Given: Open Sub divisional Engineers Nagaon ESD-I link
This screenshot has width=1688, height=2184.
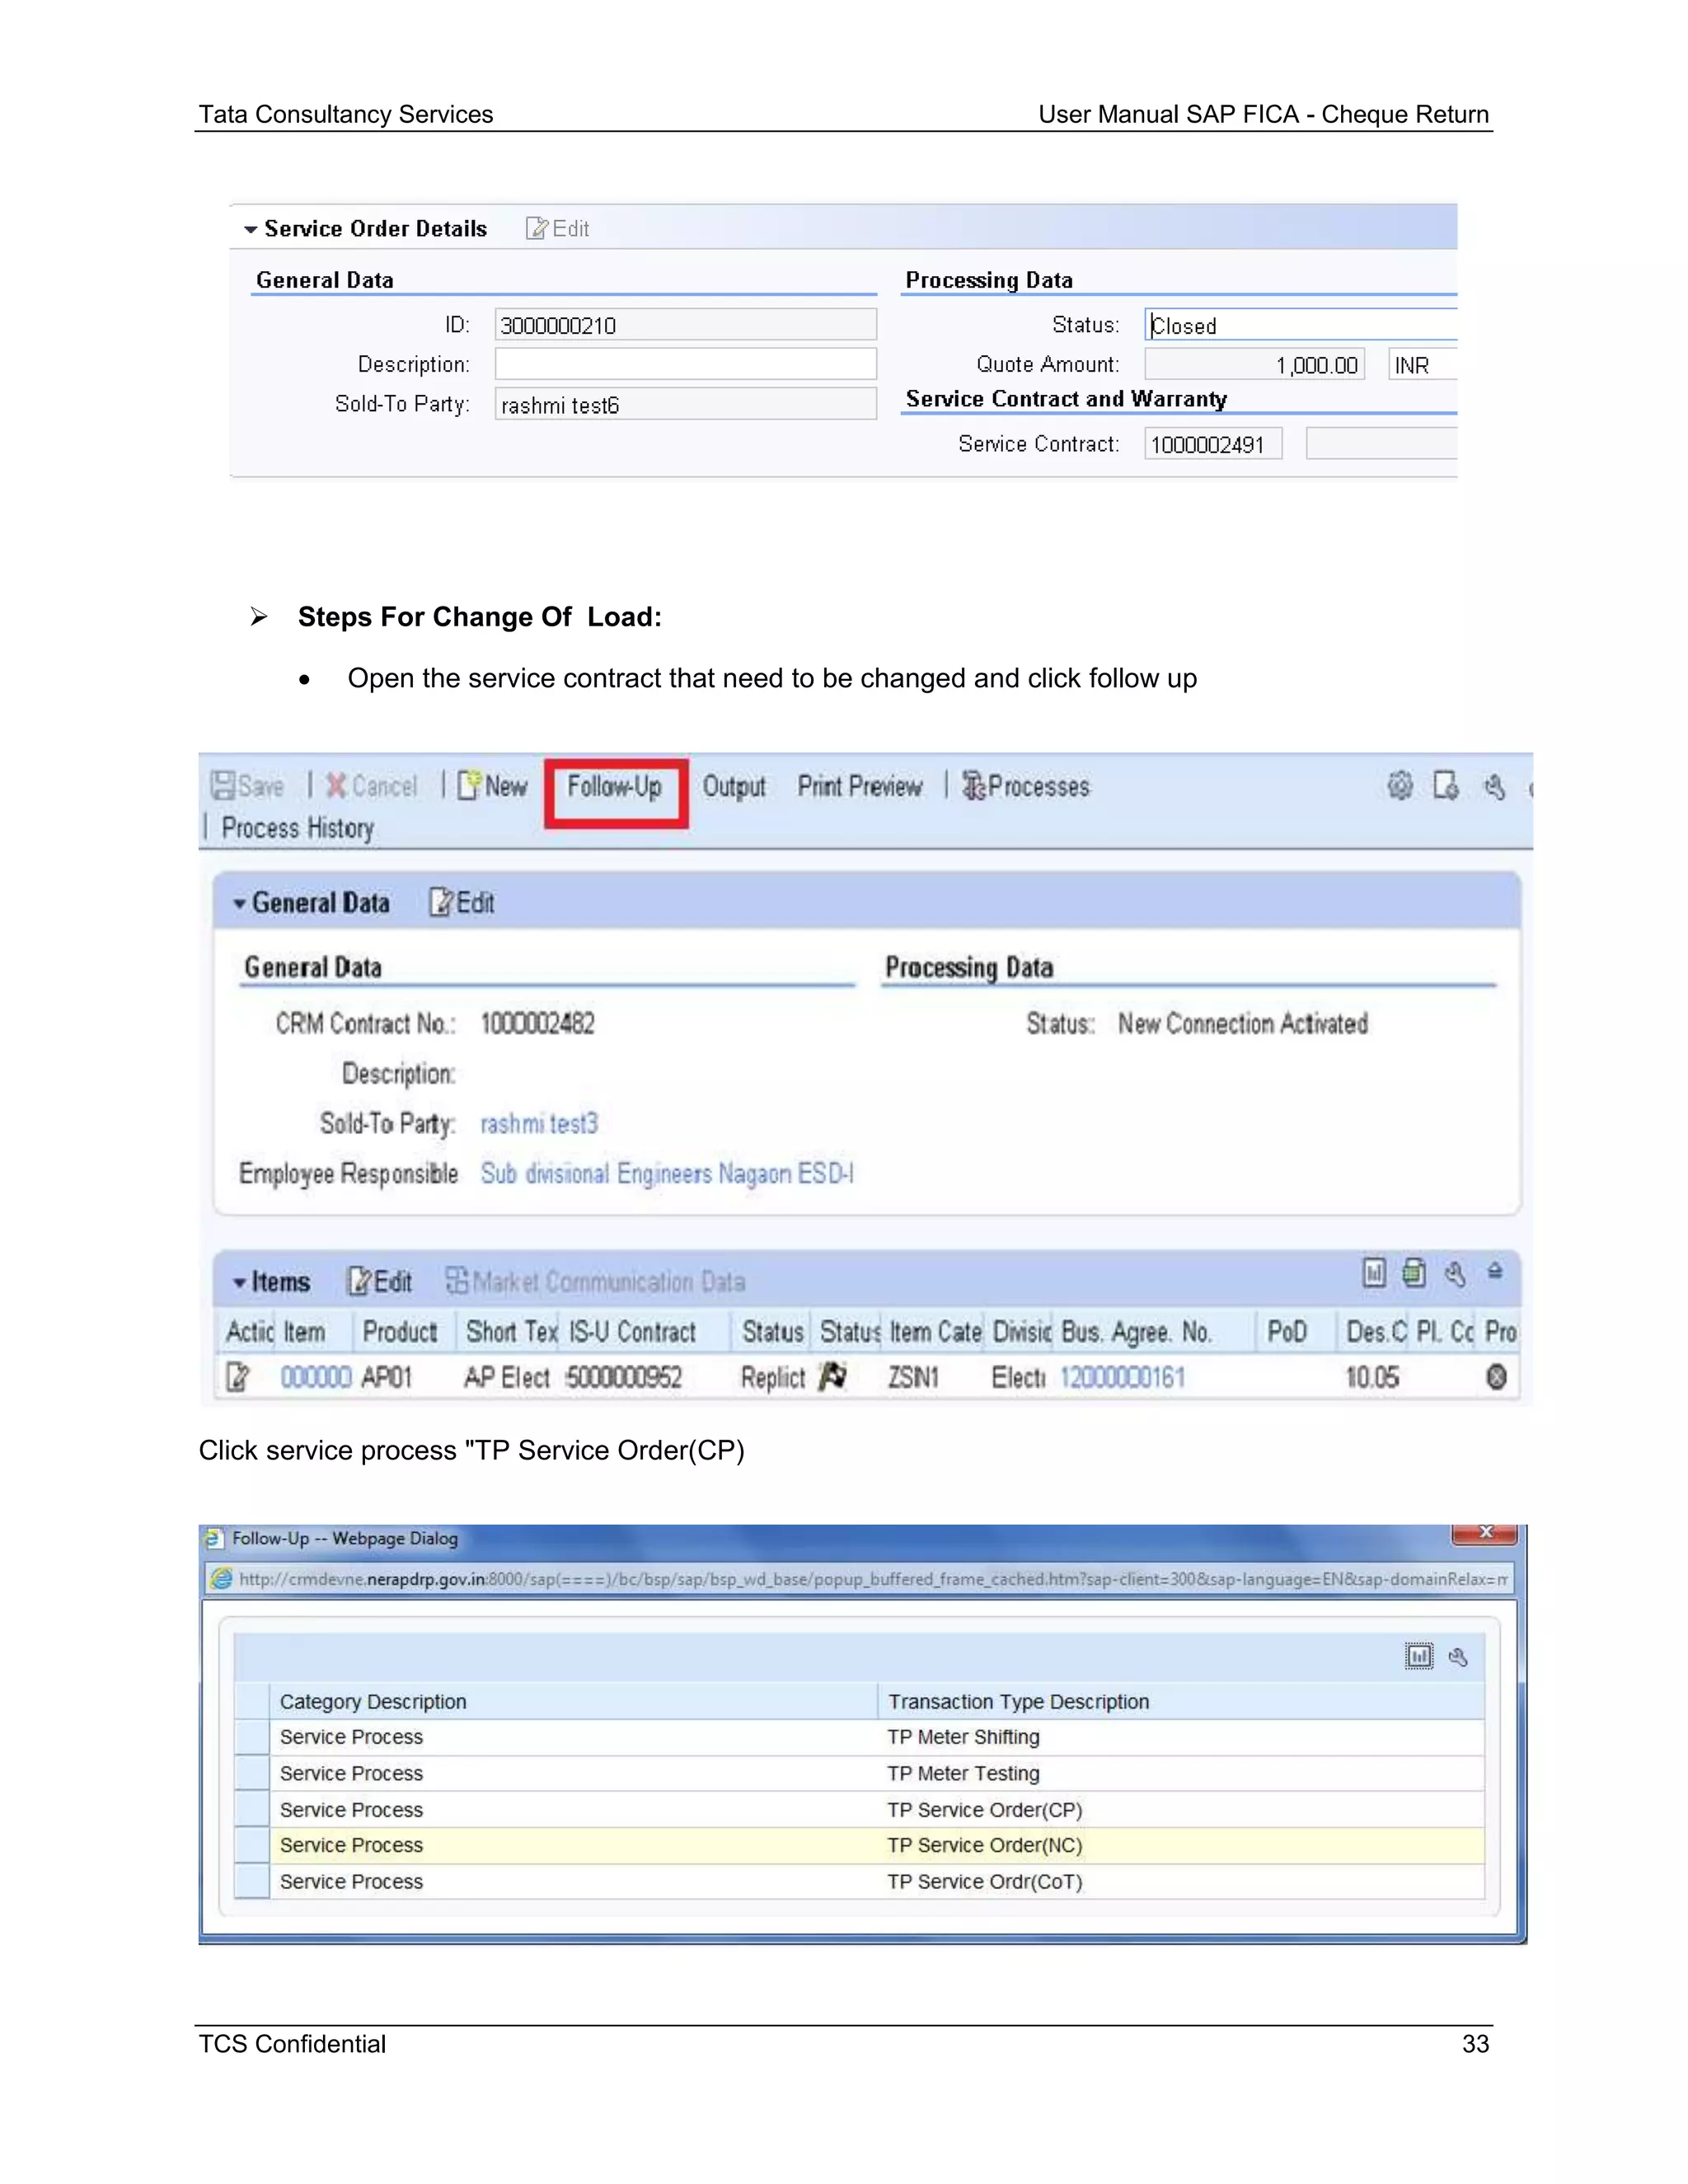Looking at the screenshot, I should click(x=667, y=1174).
